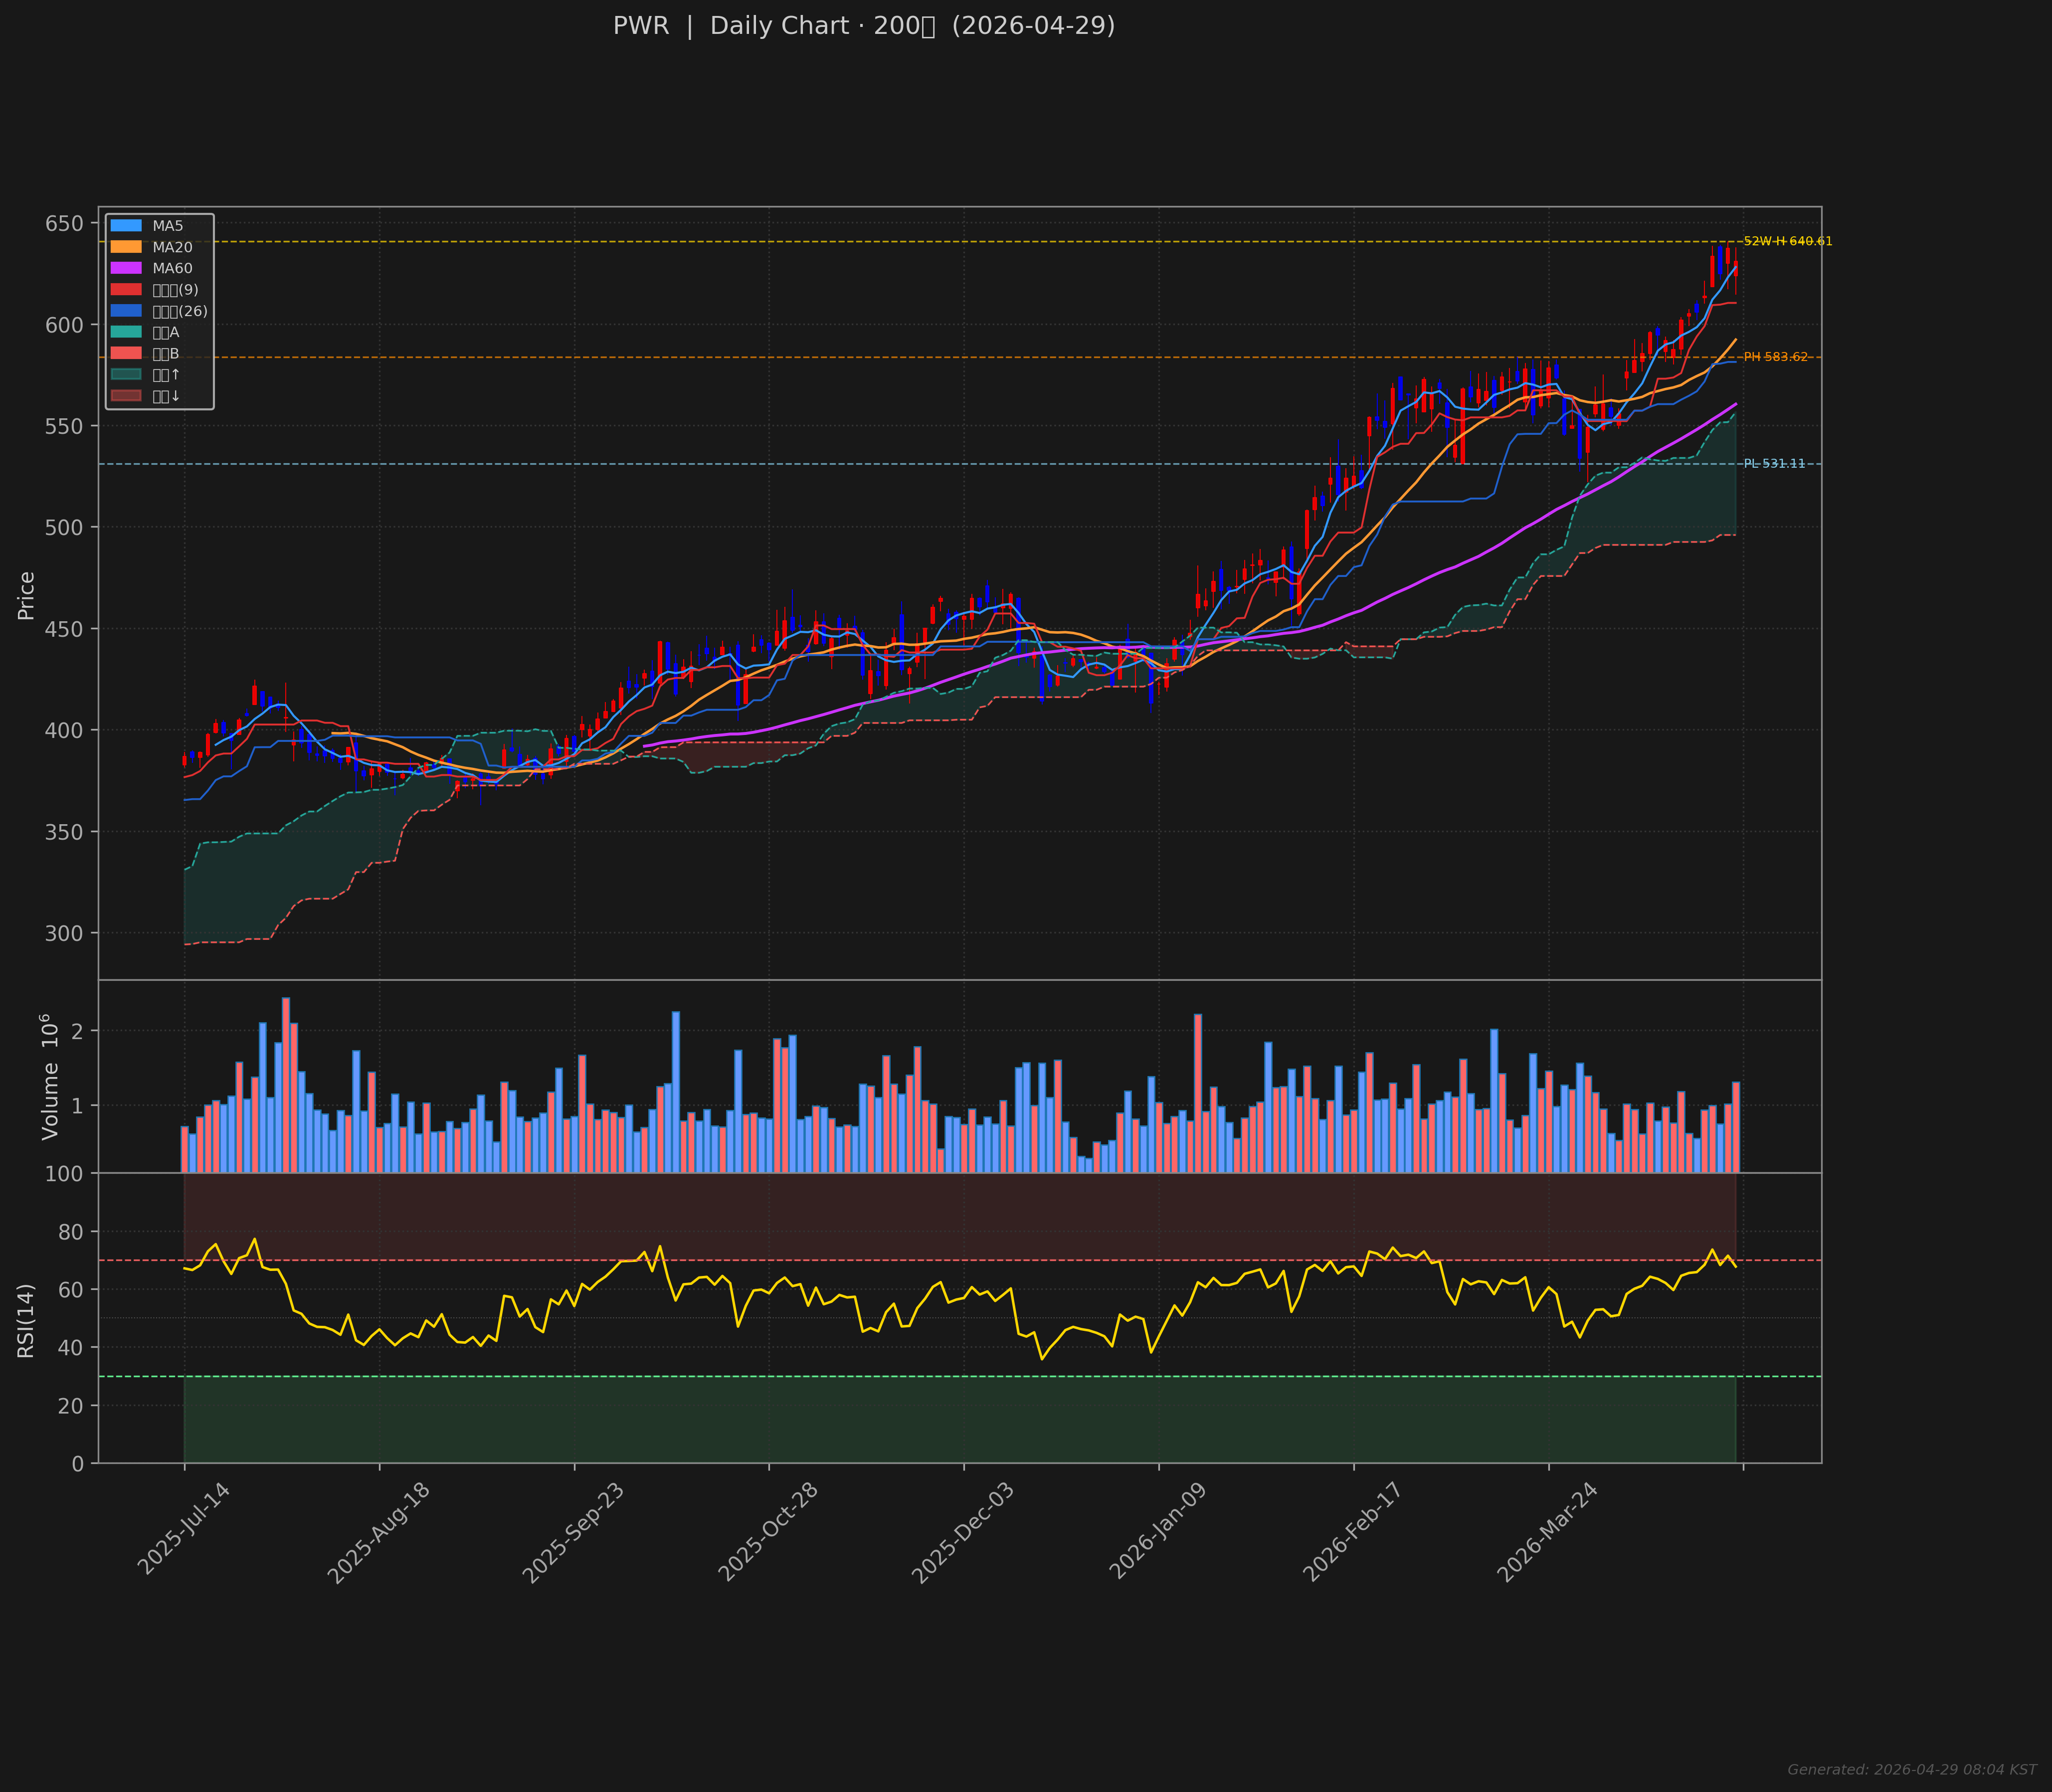
Task: Click the PH 583.62 price label
Action: coord(1775,357)
